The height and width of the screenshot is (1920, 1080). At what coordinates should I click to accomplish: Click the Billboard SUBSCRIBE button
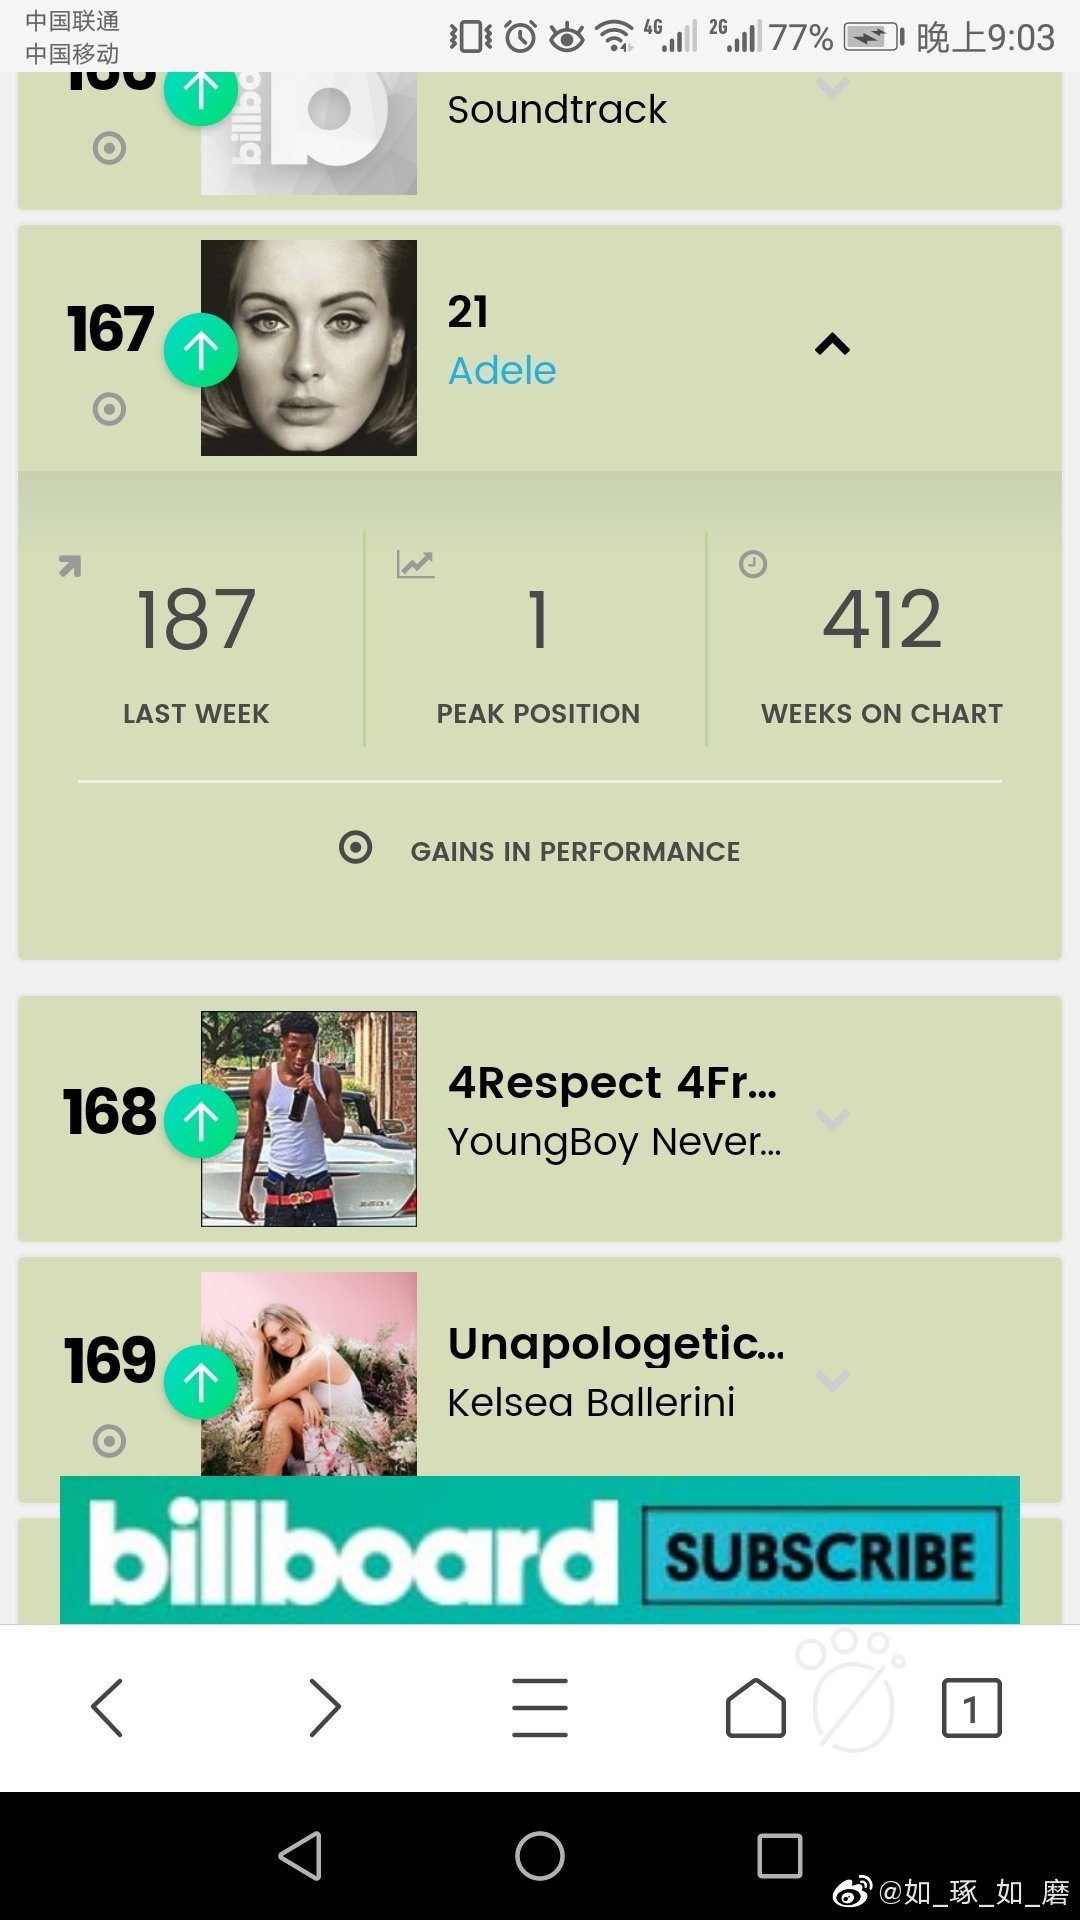pos(820,1556)
